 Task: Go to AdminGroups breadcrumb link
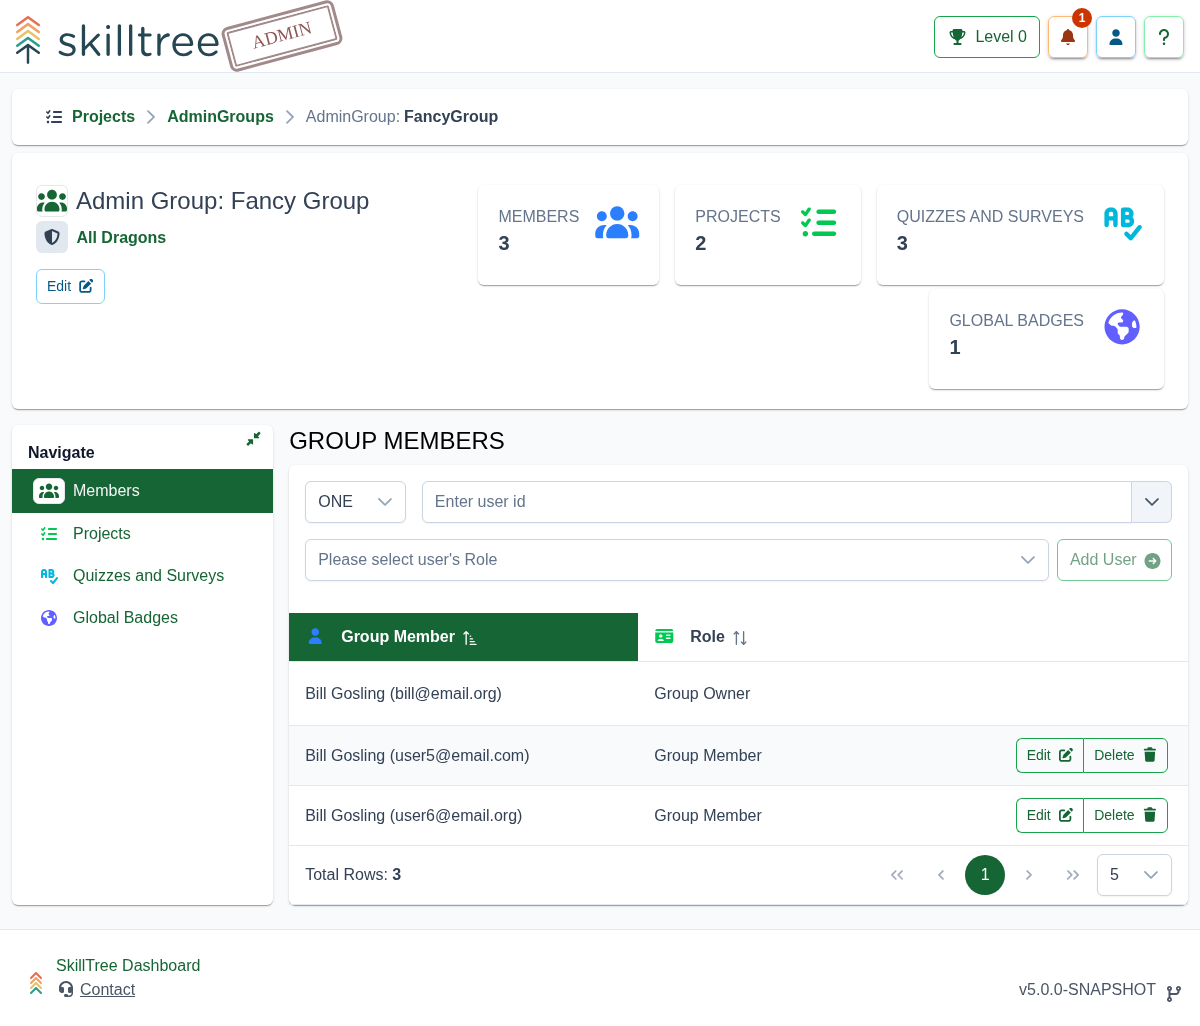(220, 117)
